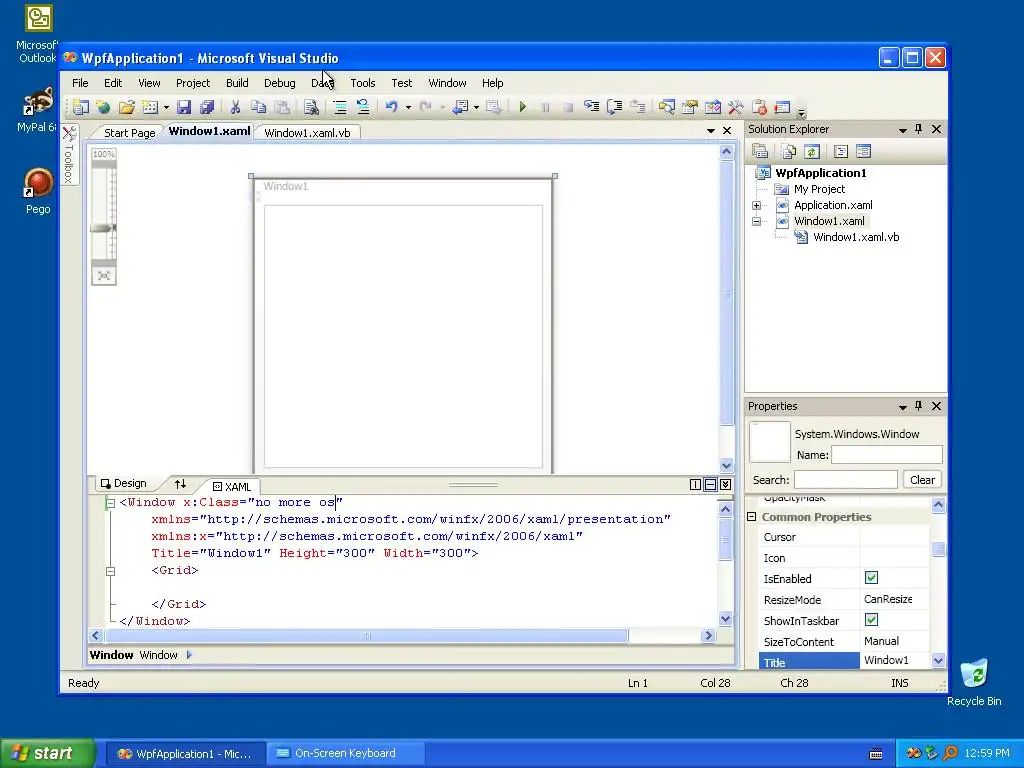Click the designer zoom slider handle

(x=103, y=228)
